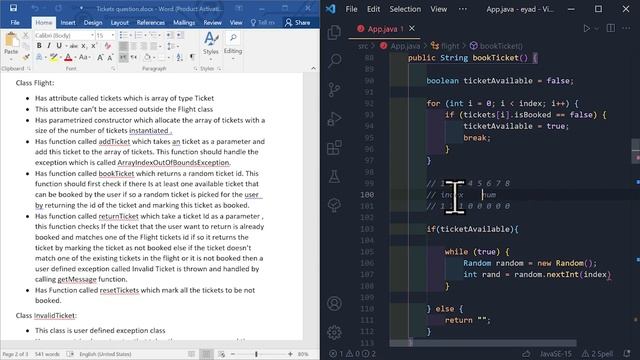
Task: Click the Share button in Word
Action: 298,22
